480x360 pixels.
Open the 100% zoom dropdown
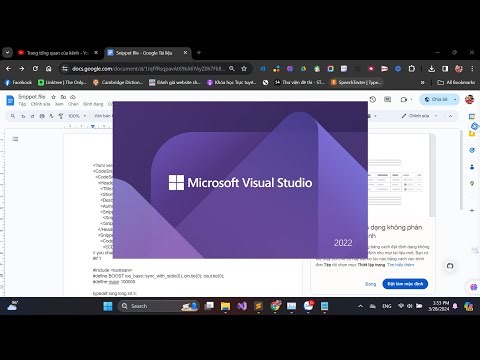[77, 116]
